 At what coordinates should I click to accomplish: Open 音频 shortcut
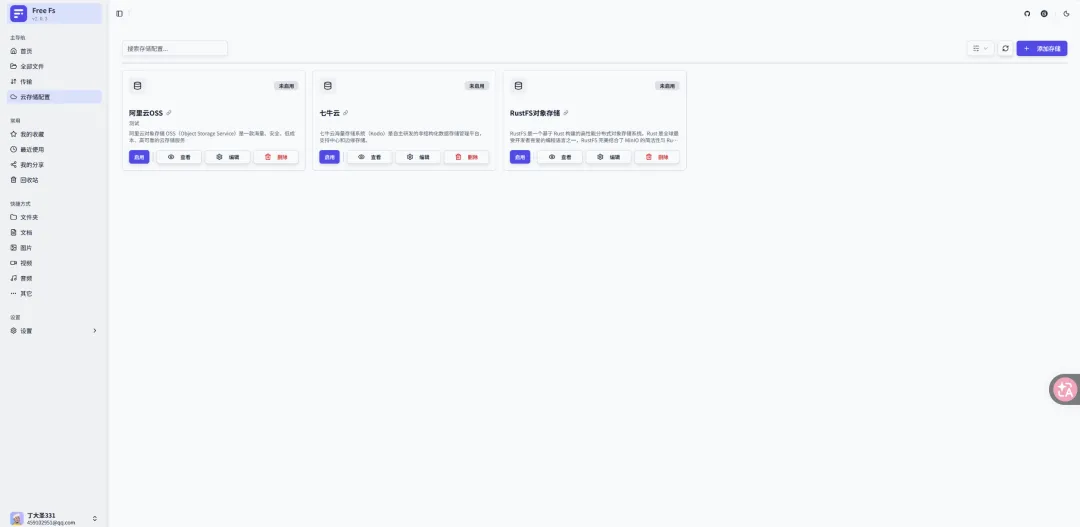[x=54, y=278]
